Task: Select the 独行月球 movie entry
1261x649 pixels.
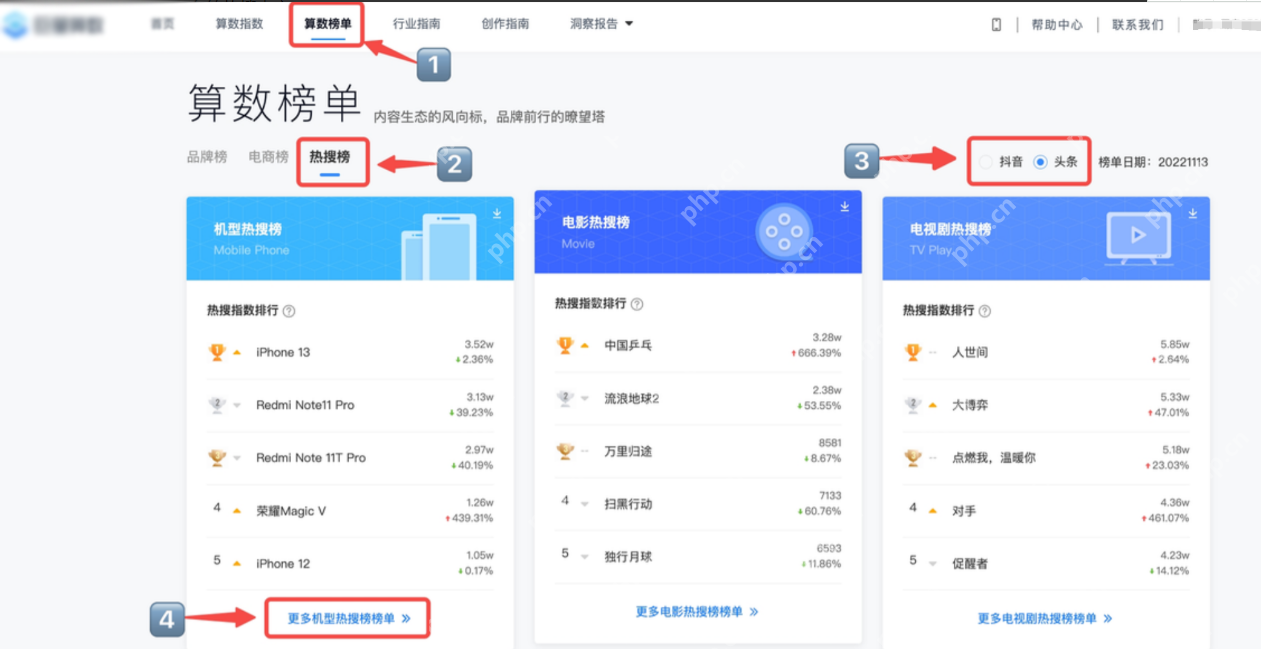Action: 698,556
